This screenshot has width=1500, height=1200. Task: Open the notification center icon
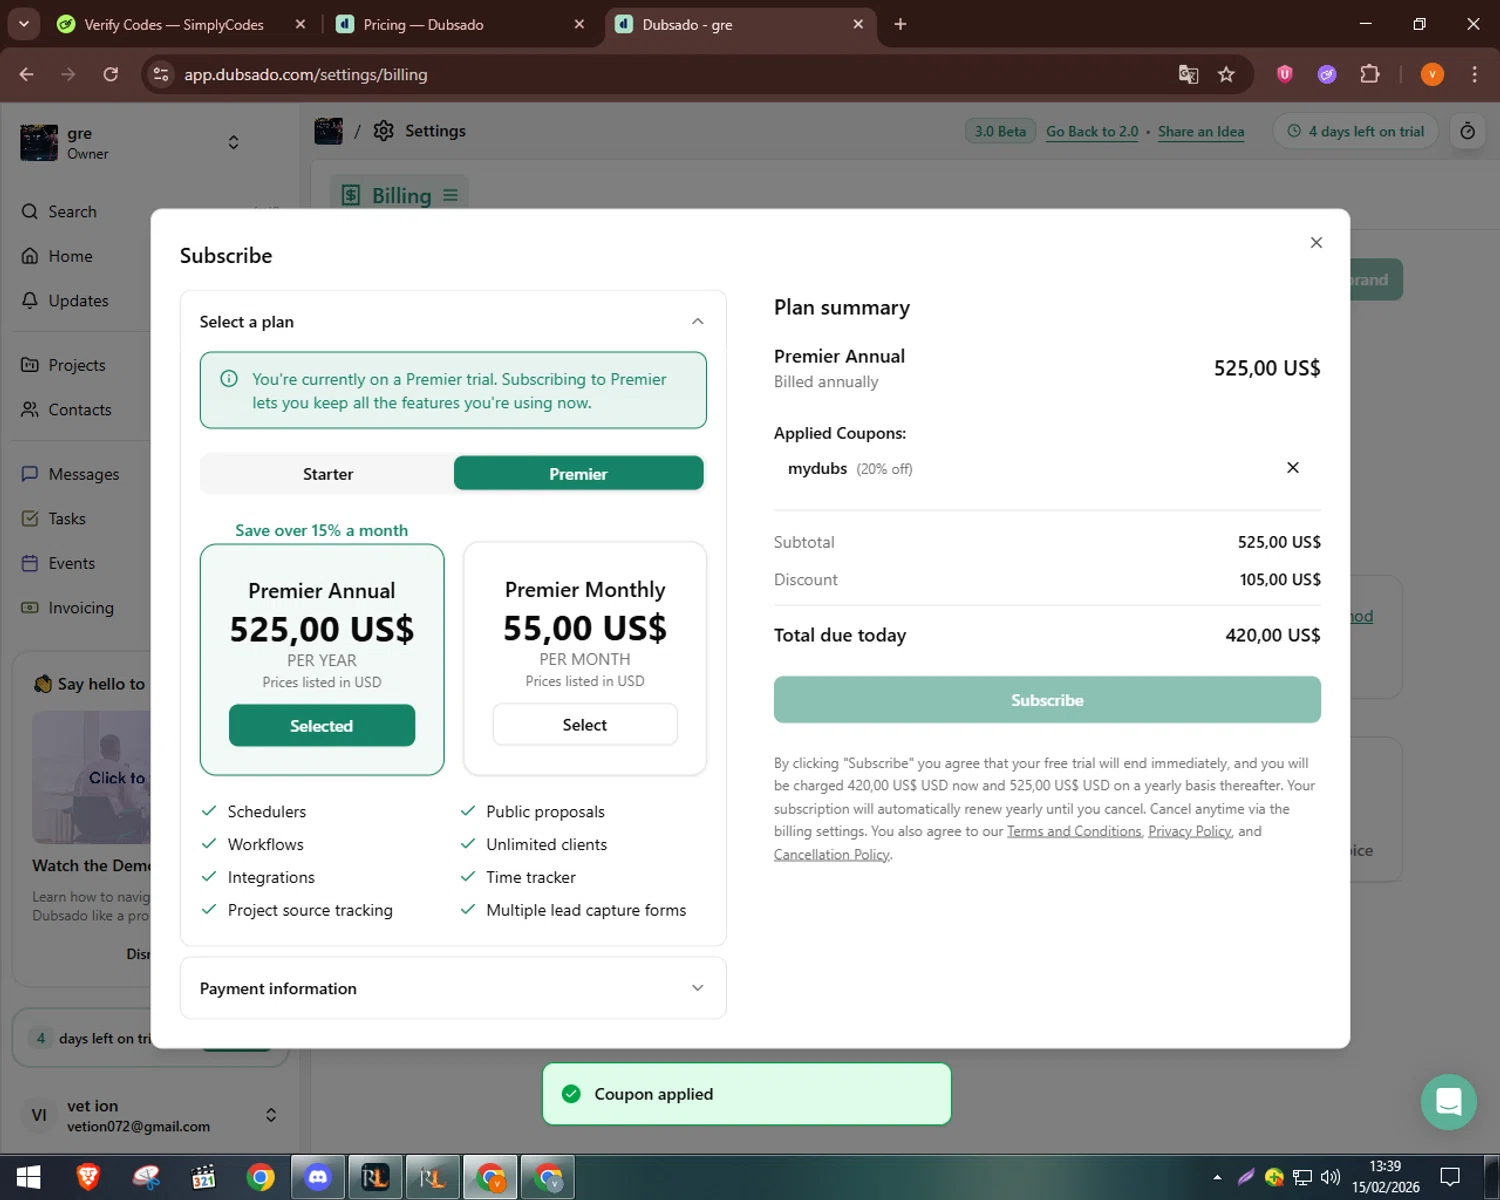click(x=1450, y=1177)
